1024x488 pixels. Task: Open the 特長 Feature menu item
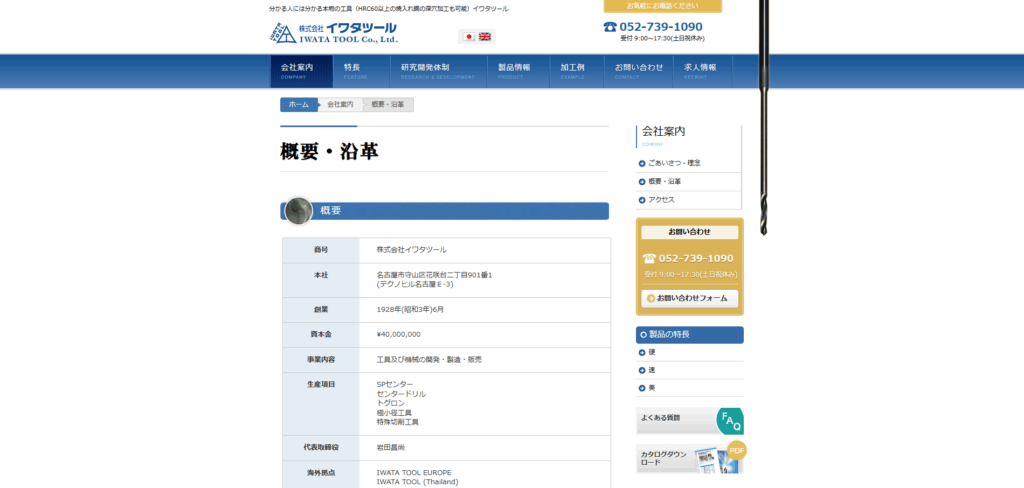(356, 70)
